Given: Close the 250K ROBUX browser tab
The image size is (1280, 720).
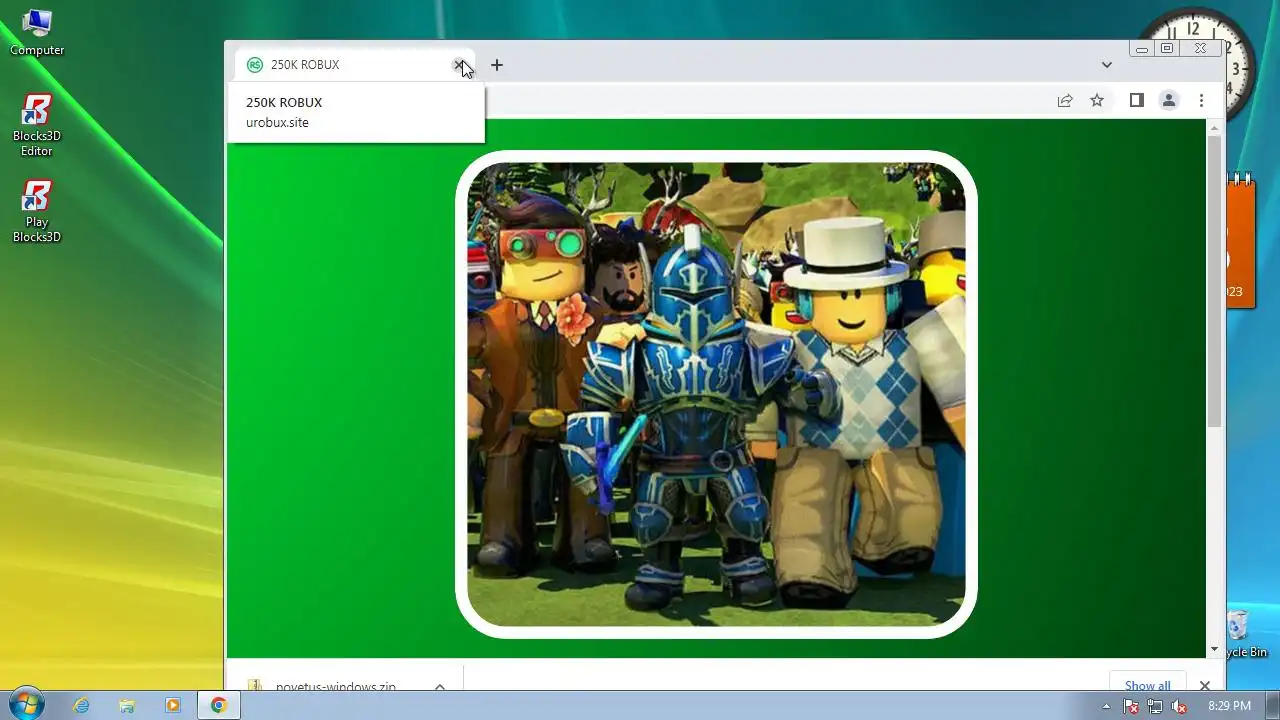Looking at the screenshot, I should 459,65.
